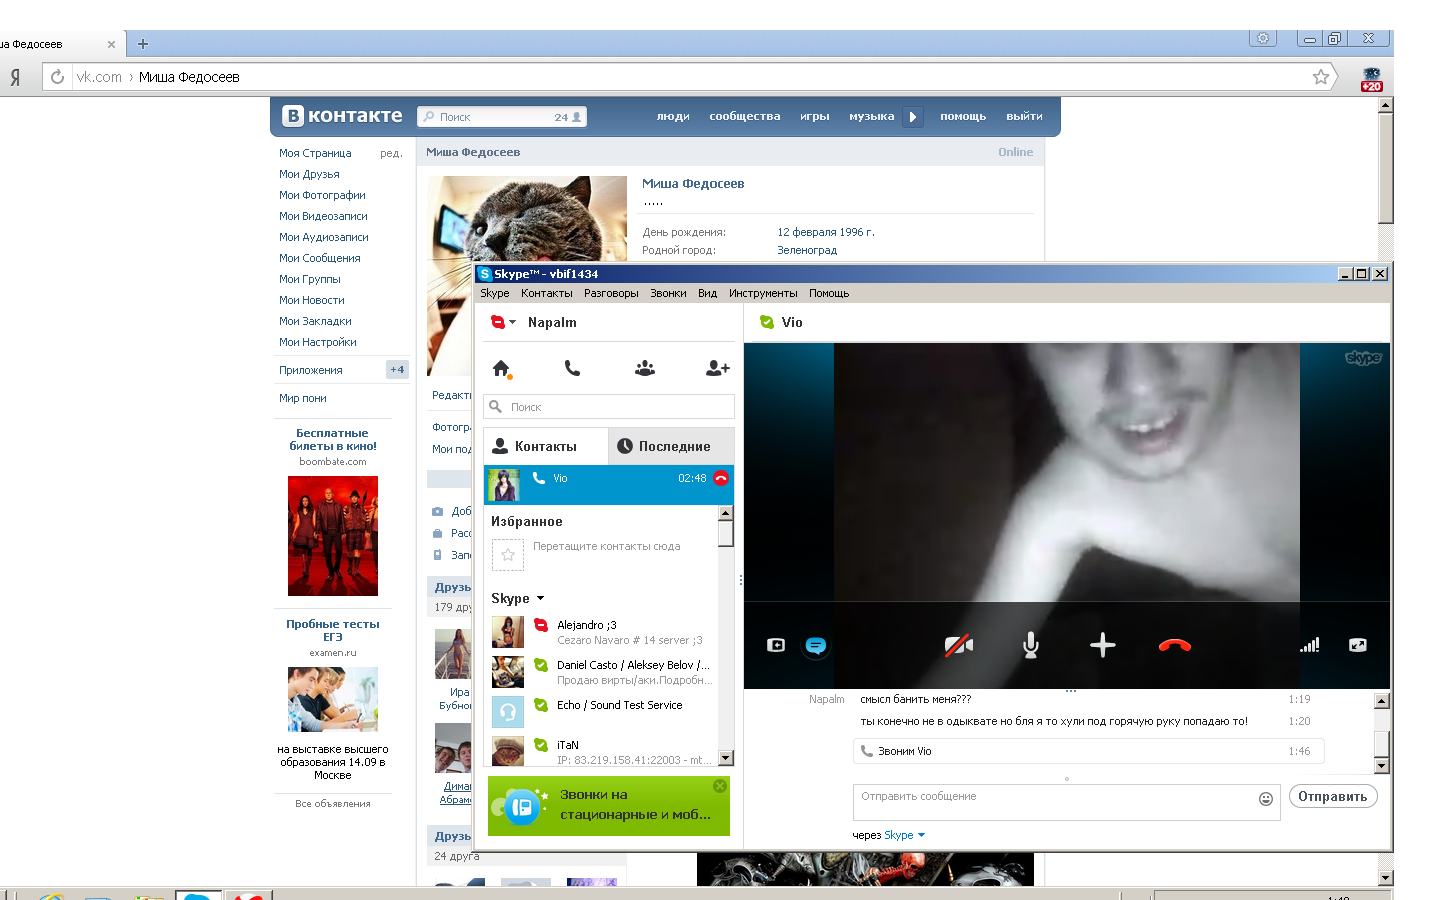
Task: Open the Приложения +4 badge
Action: point(397,370)
